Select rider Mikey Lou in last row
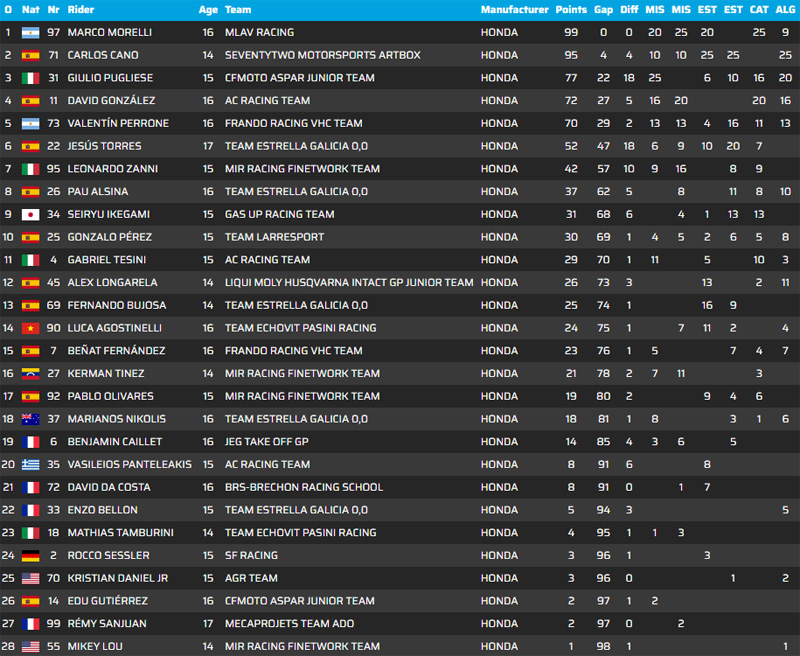Viewport: 800px width, 656px height. coord(95,647)
